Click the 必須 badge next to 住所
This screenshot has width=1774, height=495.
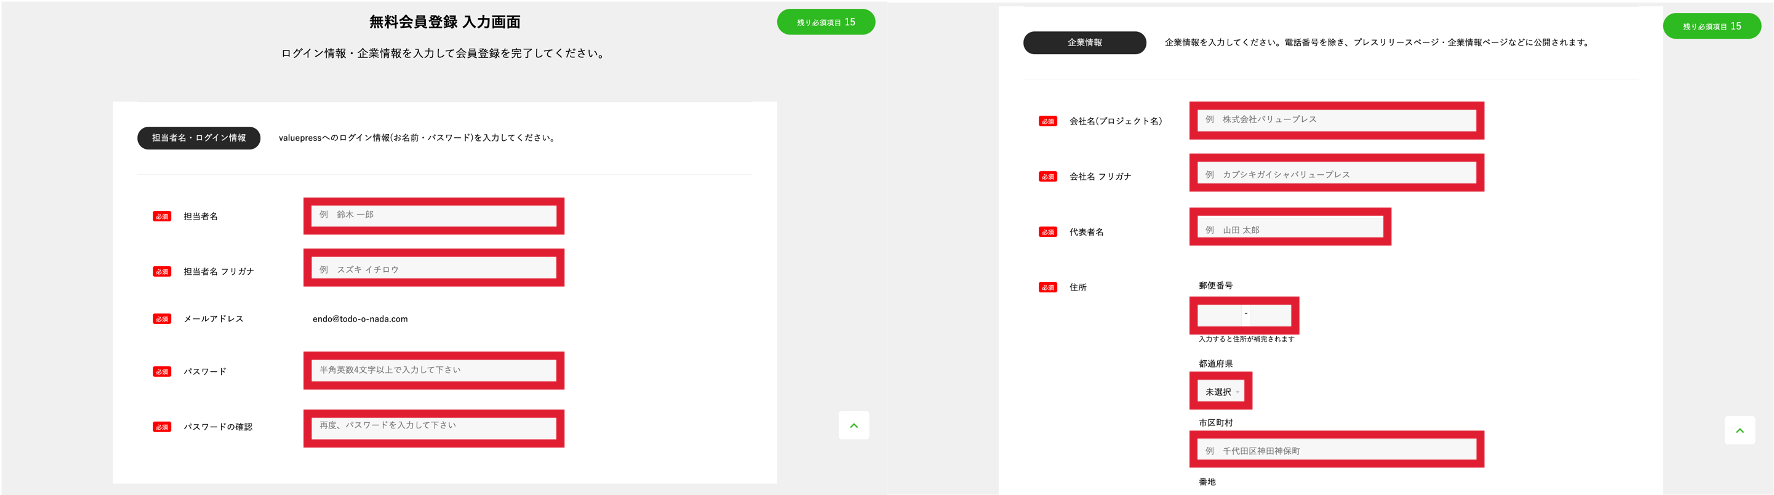[x=1047, y=287]
